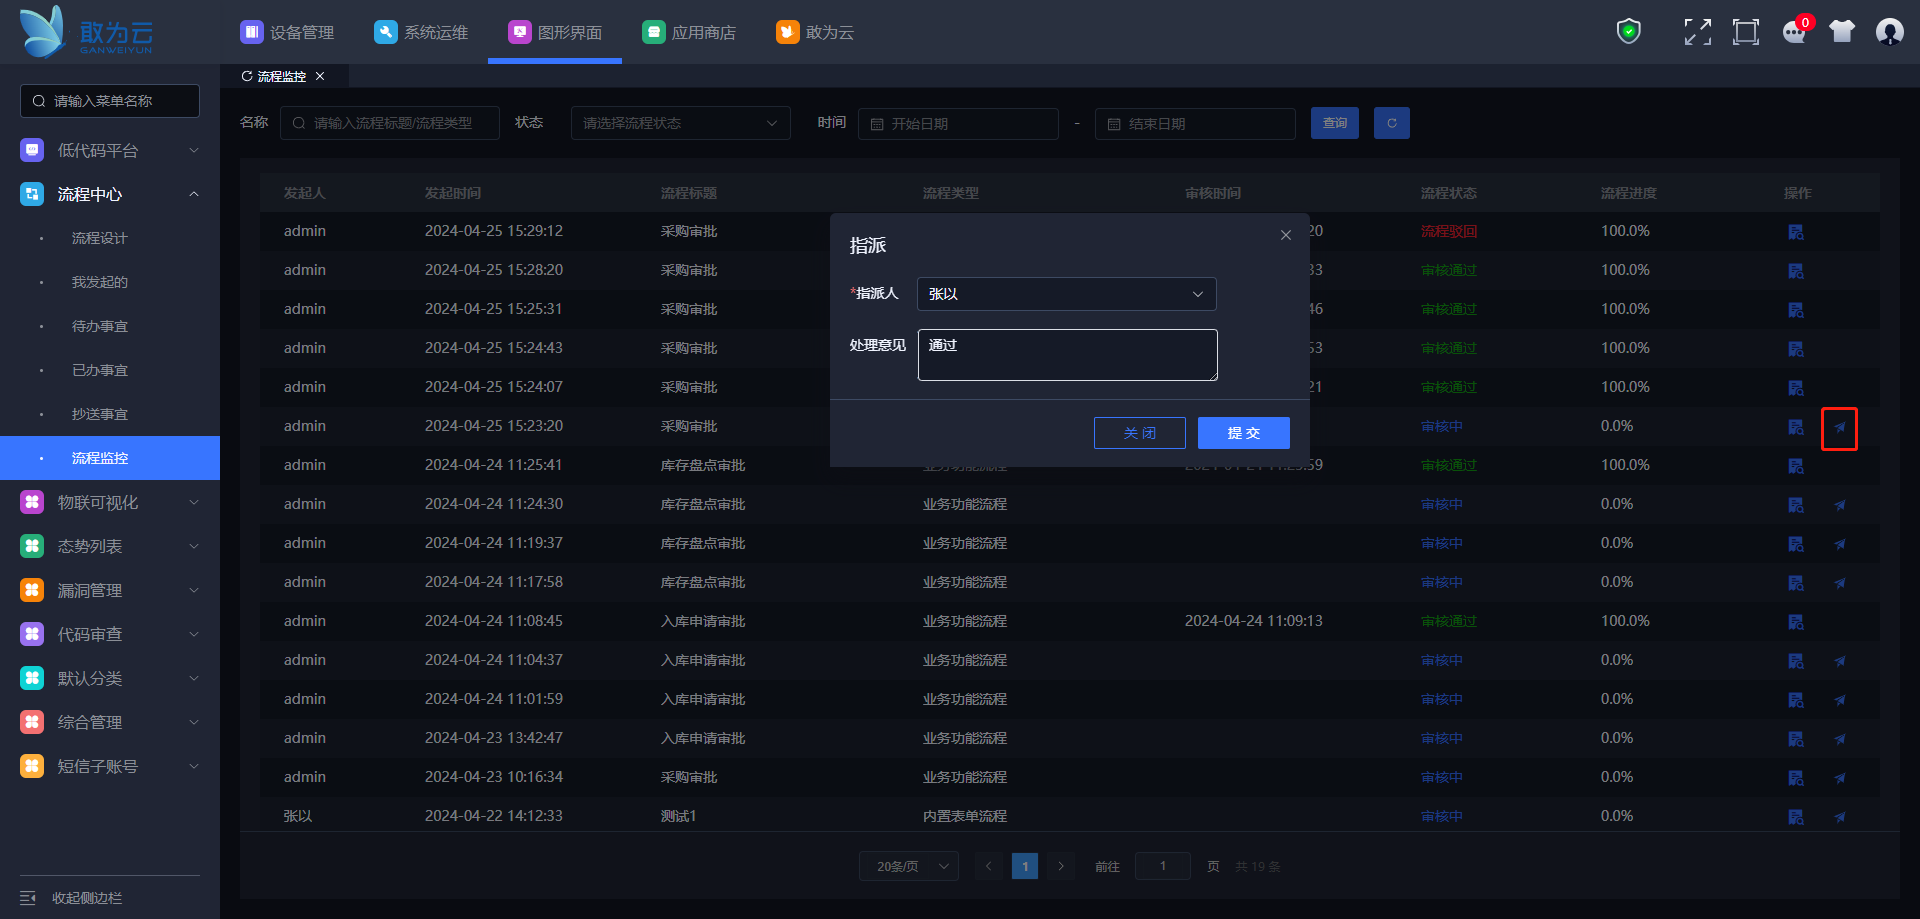
Task: Click the 处理意见 text area
Action: point(1067,355)
